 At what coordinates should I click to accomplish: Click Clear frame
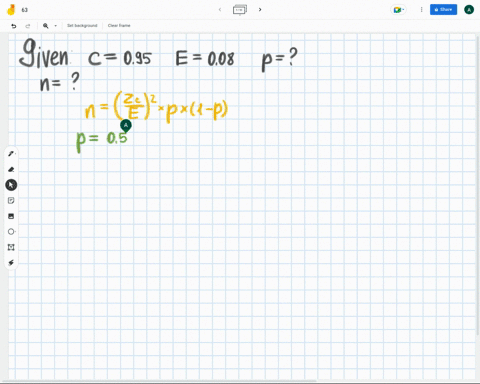click(119, 26)
